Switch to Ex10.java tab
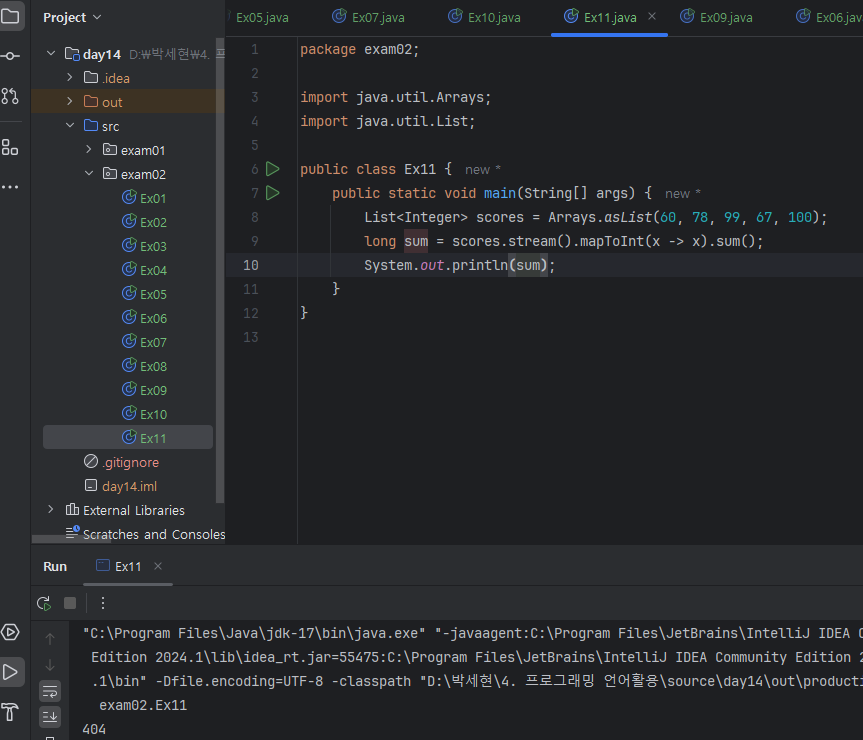 [485, 18]
